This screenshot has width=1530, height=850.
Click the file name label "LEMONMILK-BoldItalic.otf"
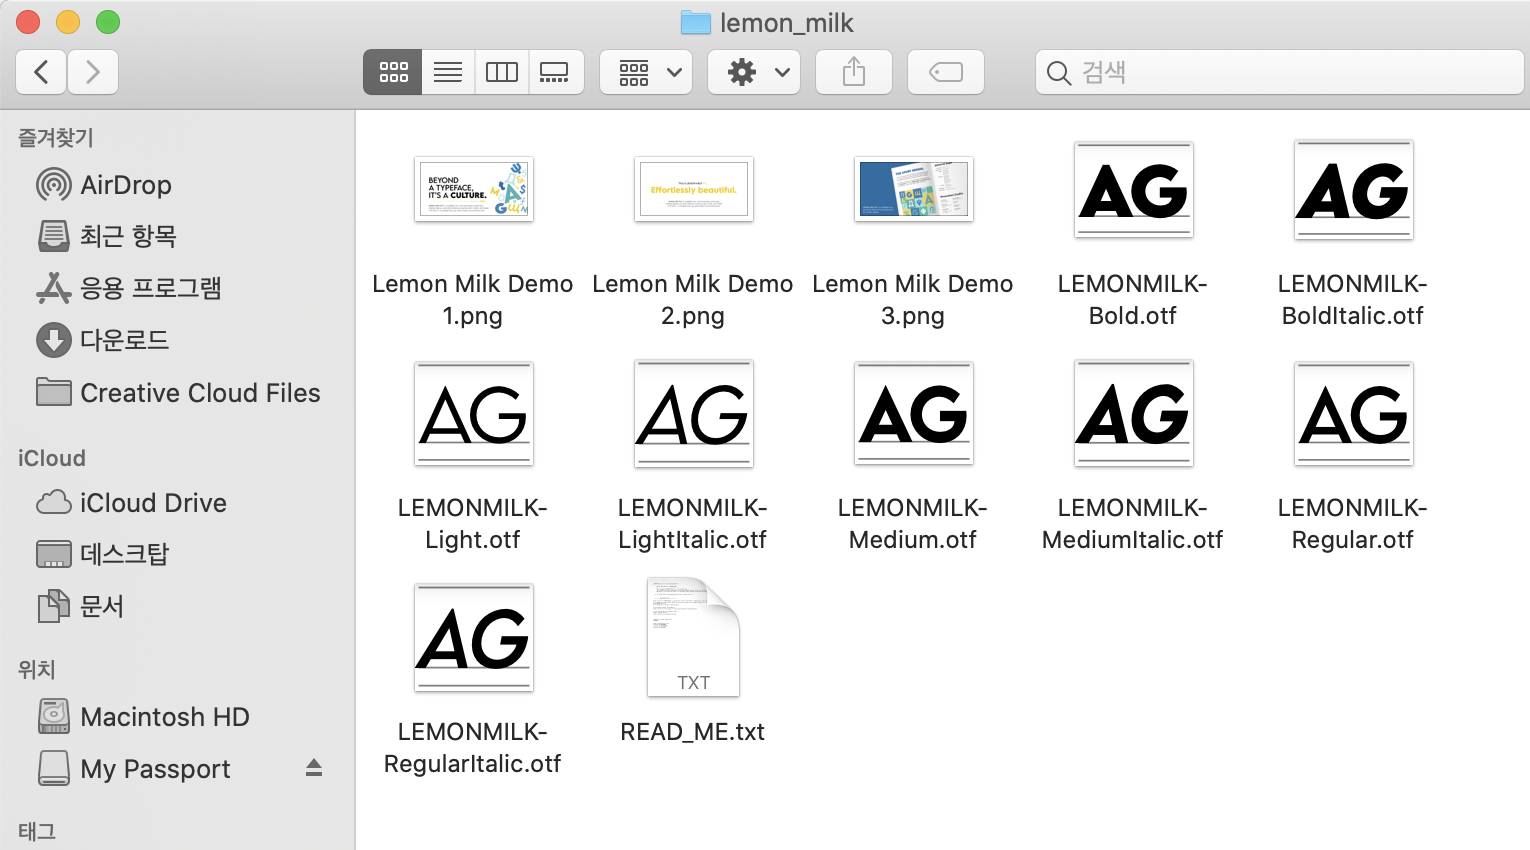[x=1353, y=300]
